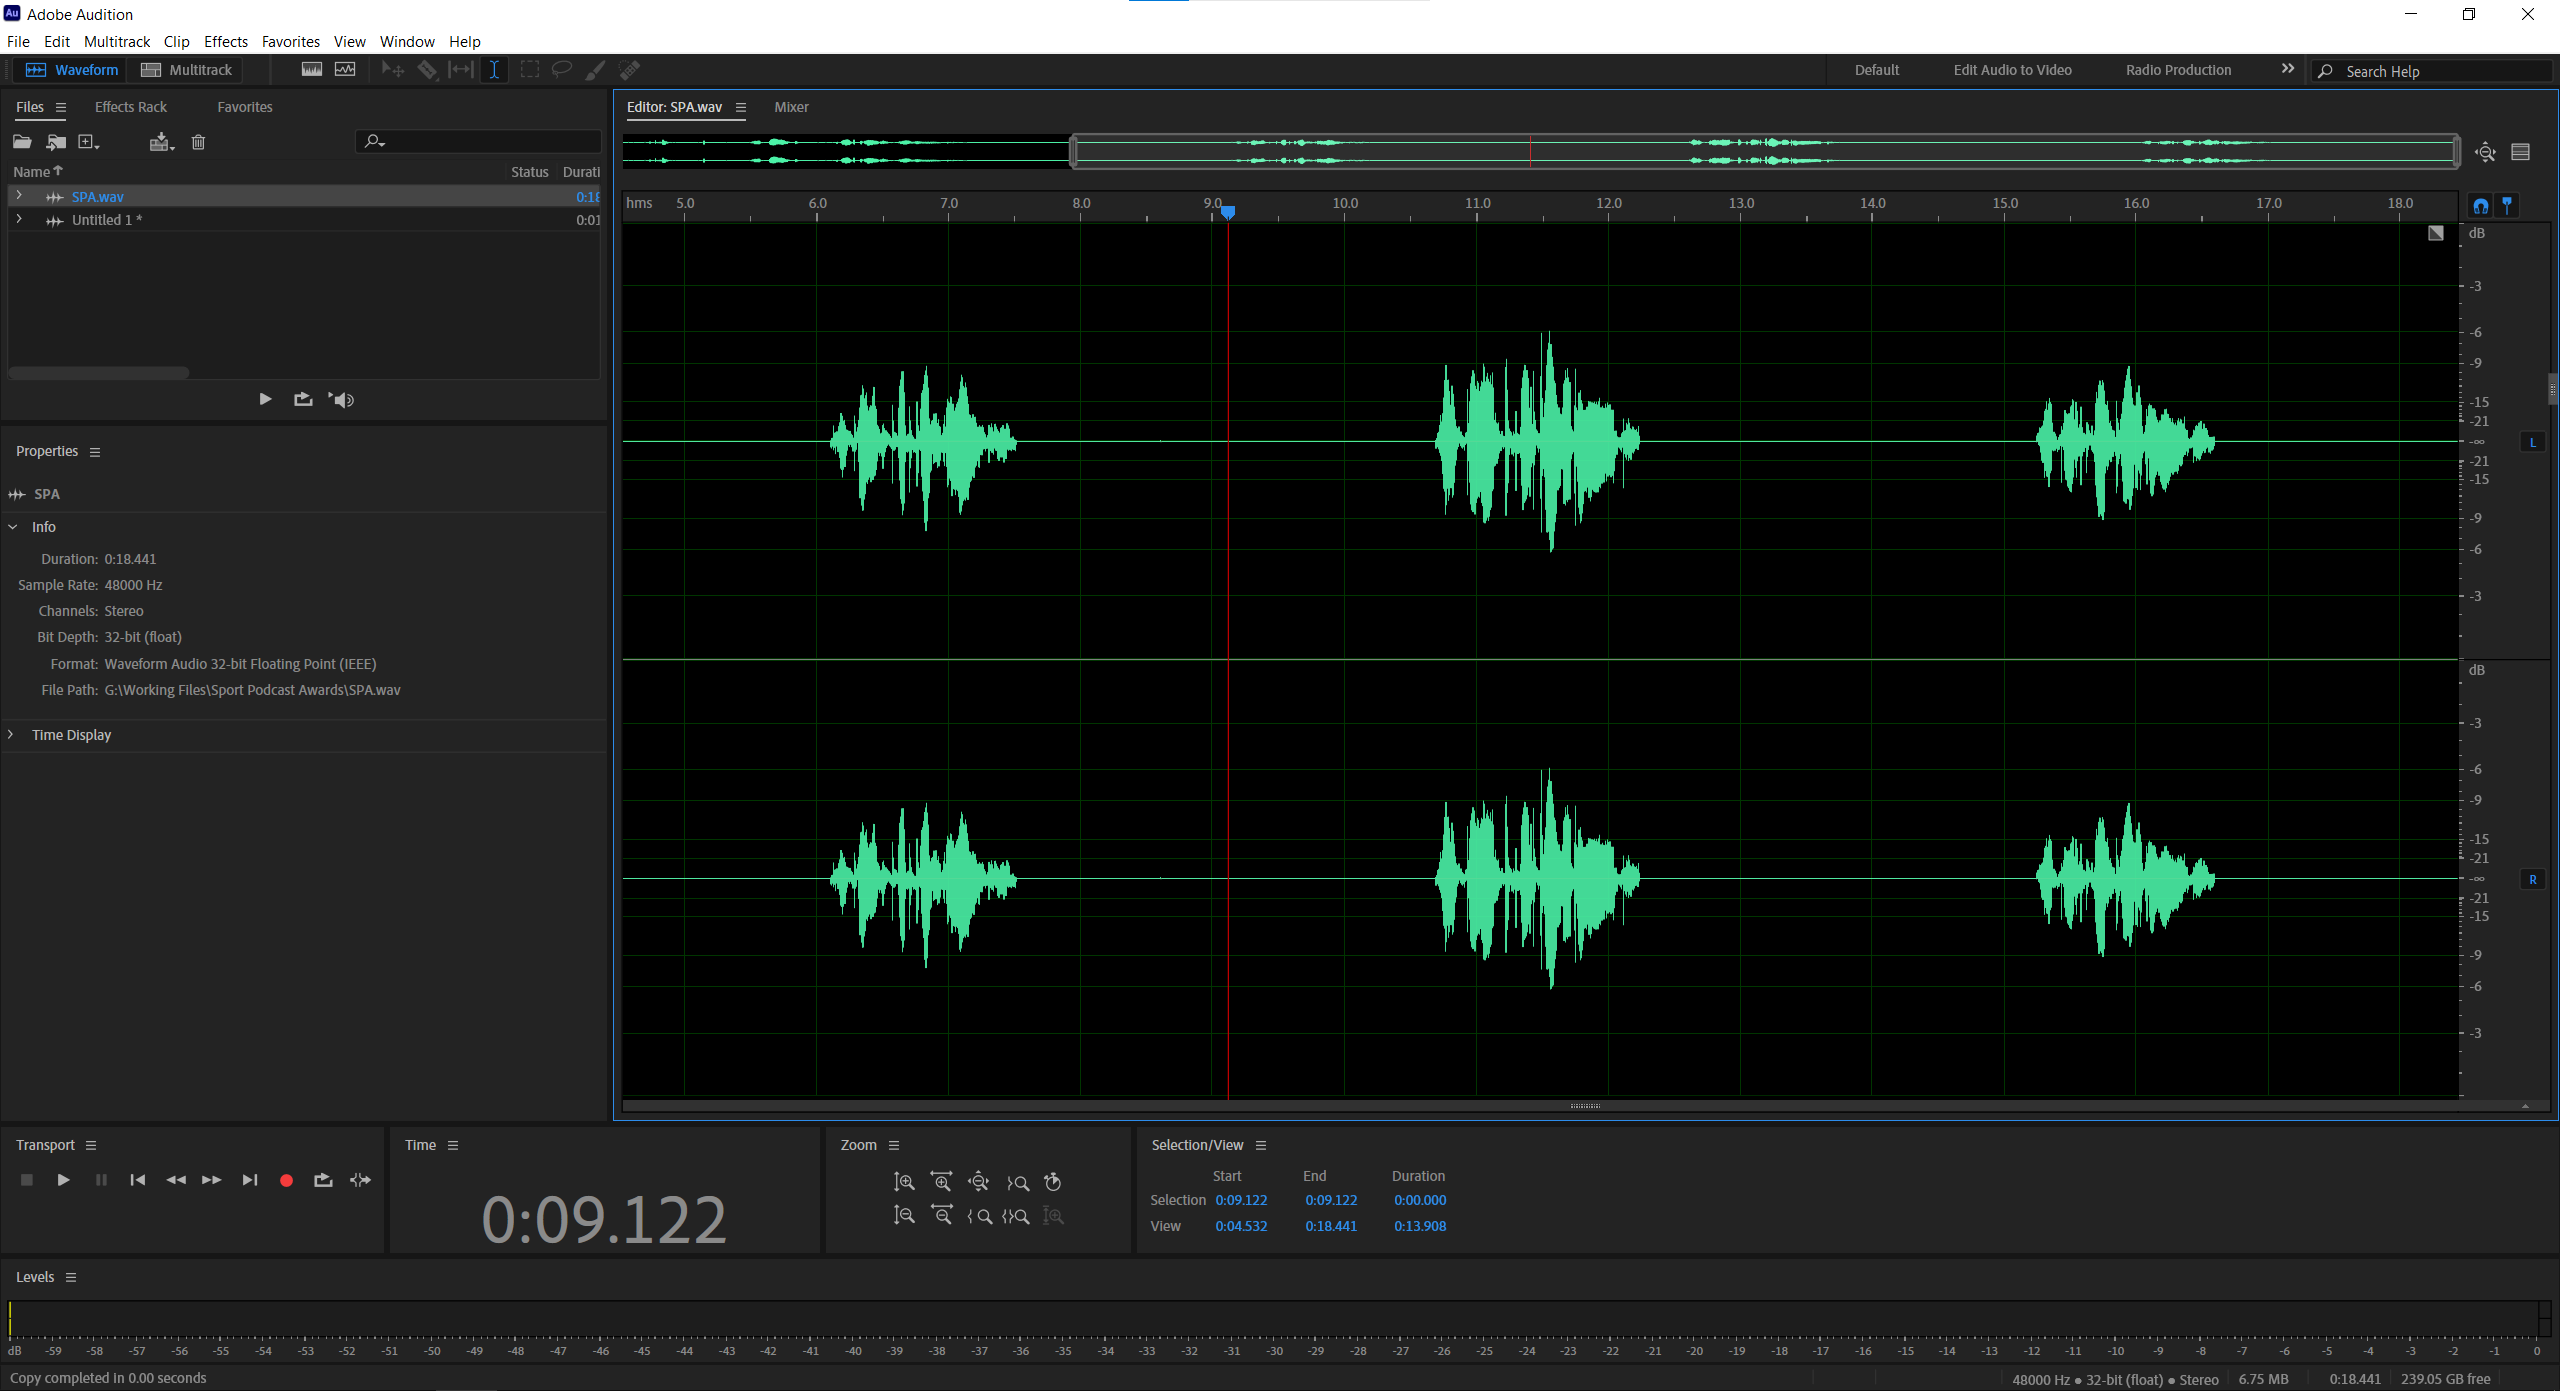
Task: Switch to Mixer tab
Action: coord(791,107)
